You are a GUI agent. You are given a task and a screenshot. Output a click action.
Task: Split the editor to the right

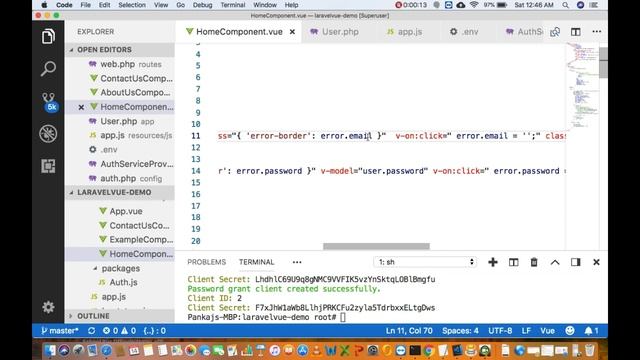click(576, 32)
